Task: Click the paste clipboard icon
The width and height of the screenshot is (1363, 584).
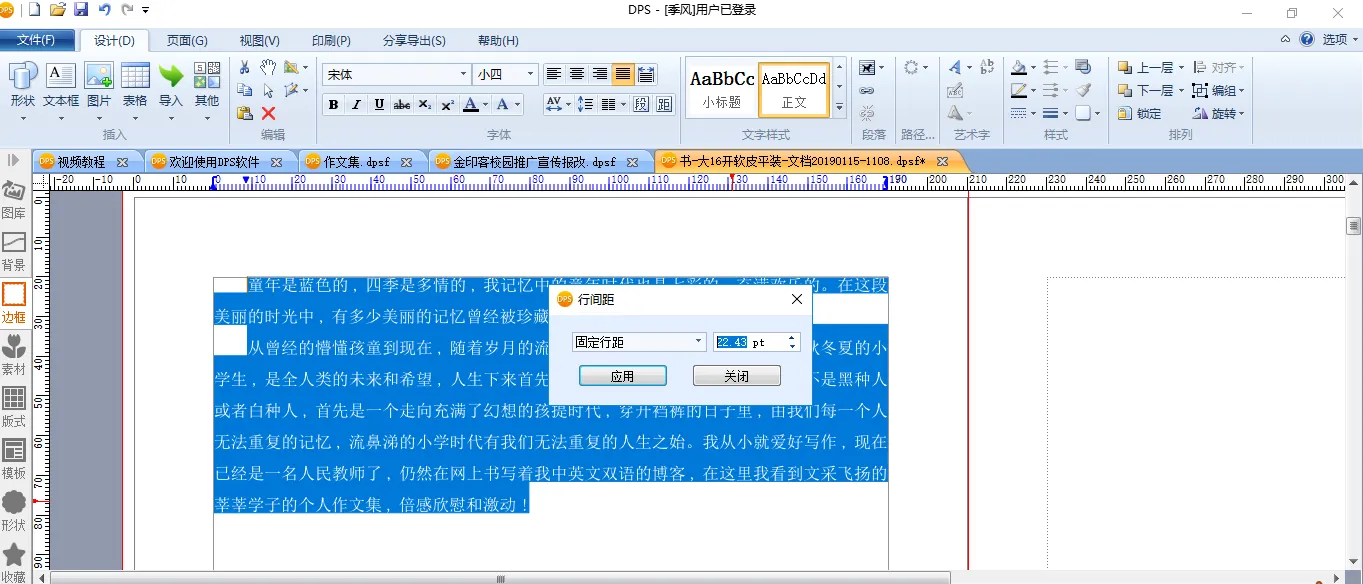Action: [x=244, y=113]
